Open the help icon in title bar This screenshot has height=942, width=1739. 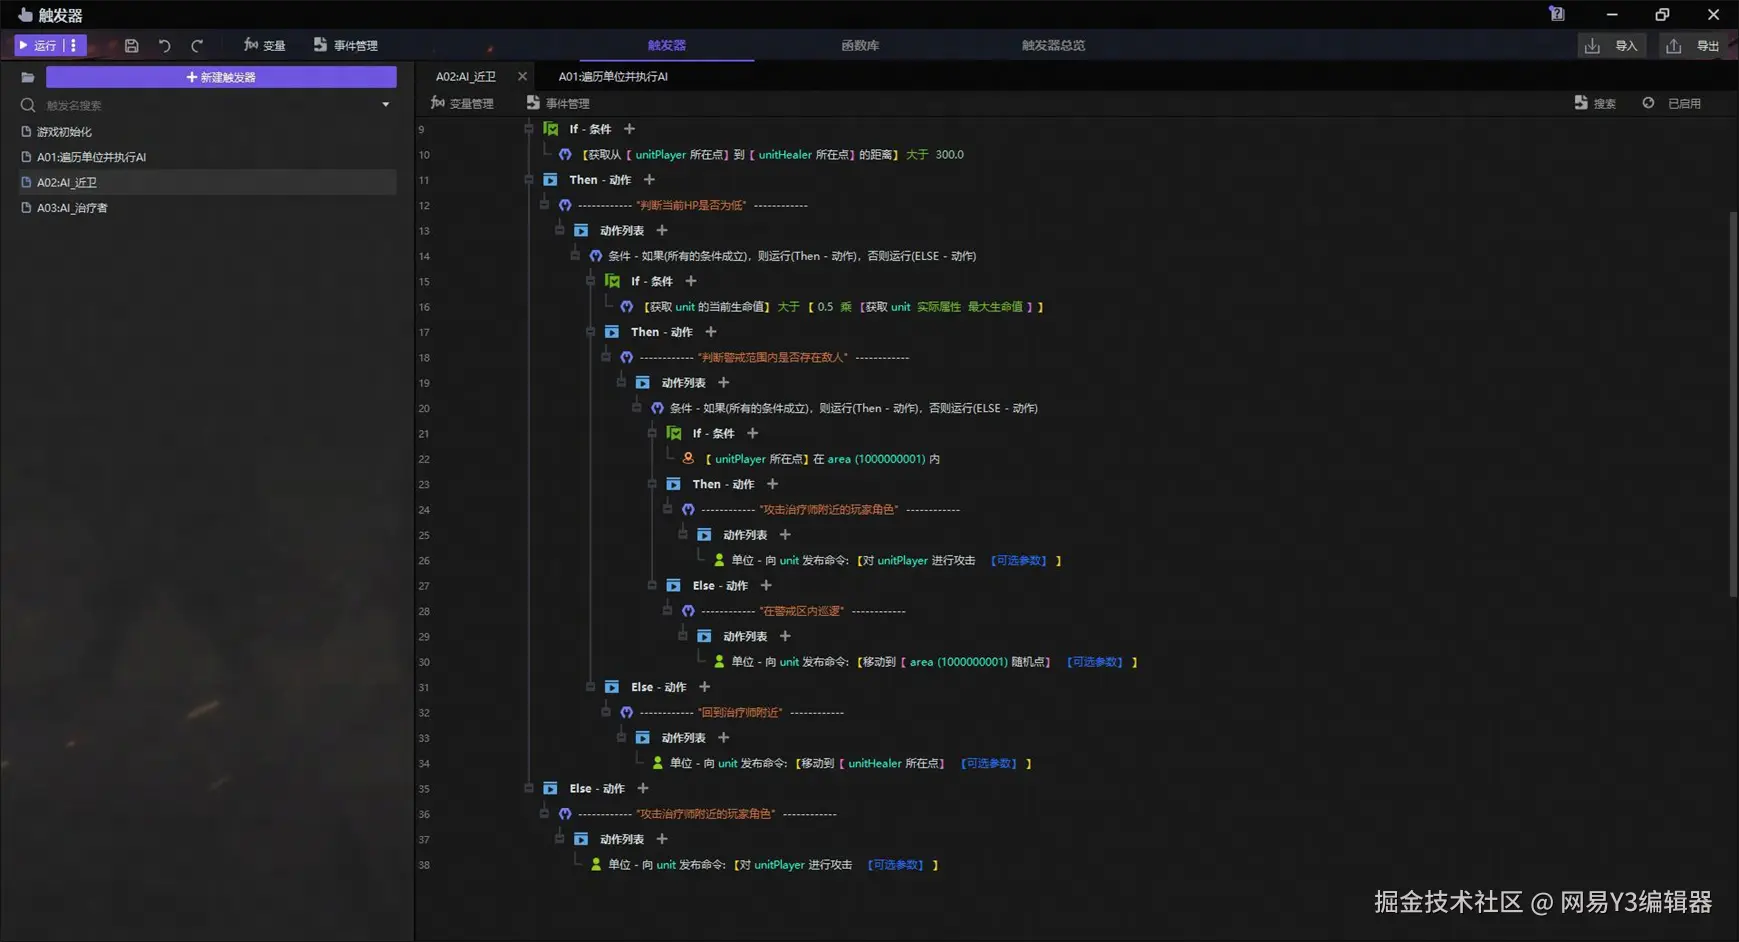pyautogui.click(x=1557, y=14)
